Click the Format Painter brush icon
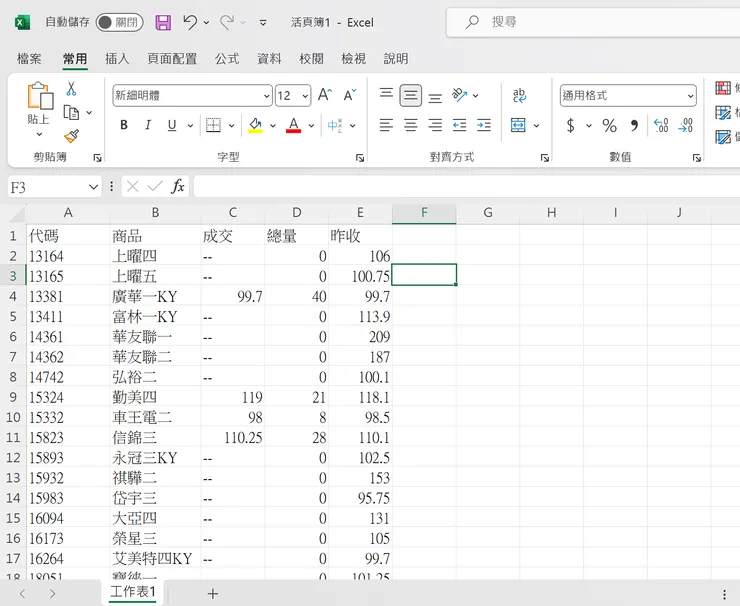The height and width of the screenshot is (606, 740). click(71, 136)
